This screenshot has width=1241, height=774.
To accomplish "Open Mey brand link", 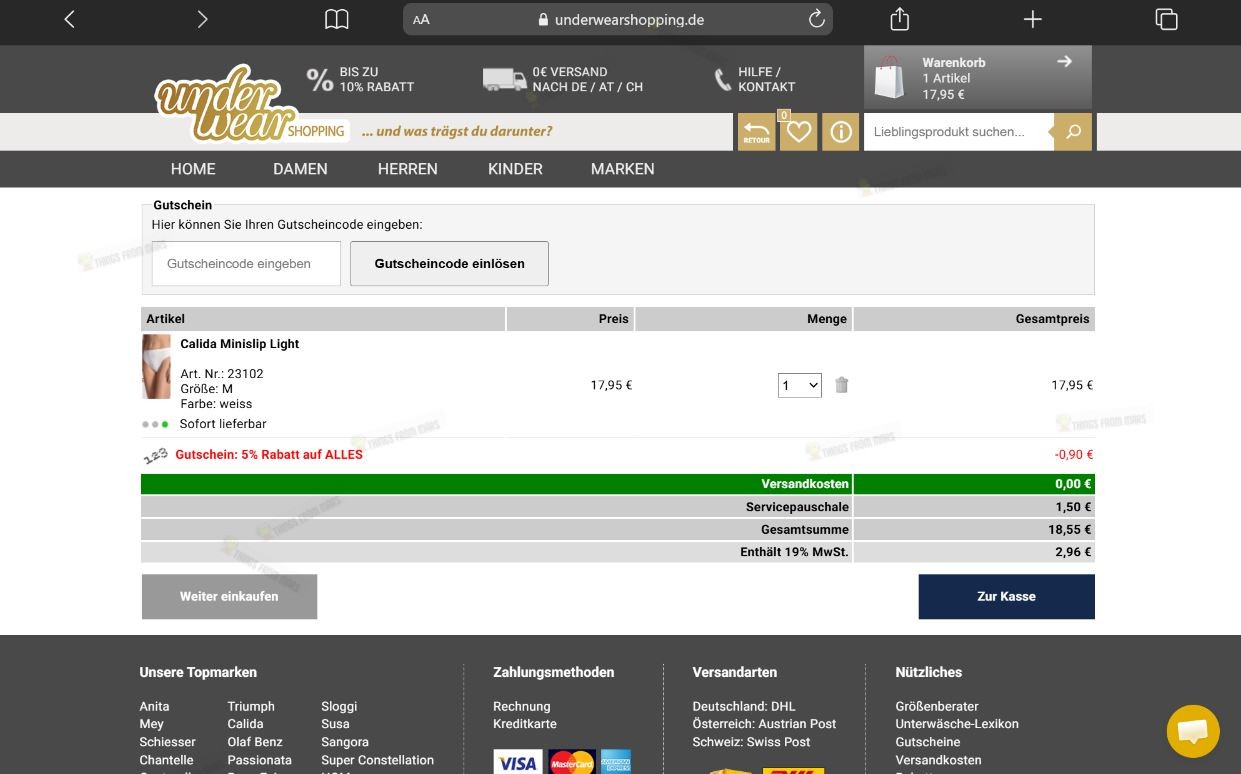I will [151, 724].
